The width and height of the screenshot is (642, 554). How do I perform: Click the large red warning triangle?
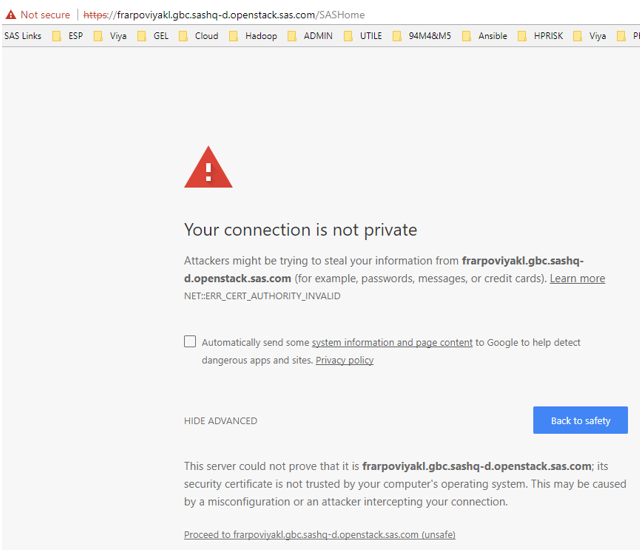pyautogui.click(x=208, y=168)
